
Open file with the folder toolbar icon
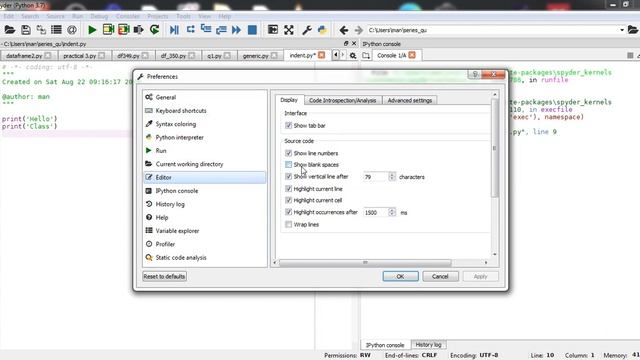point(10,30)
